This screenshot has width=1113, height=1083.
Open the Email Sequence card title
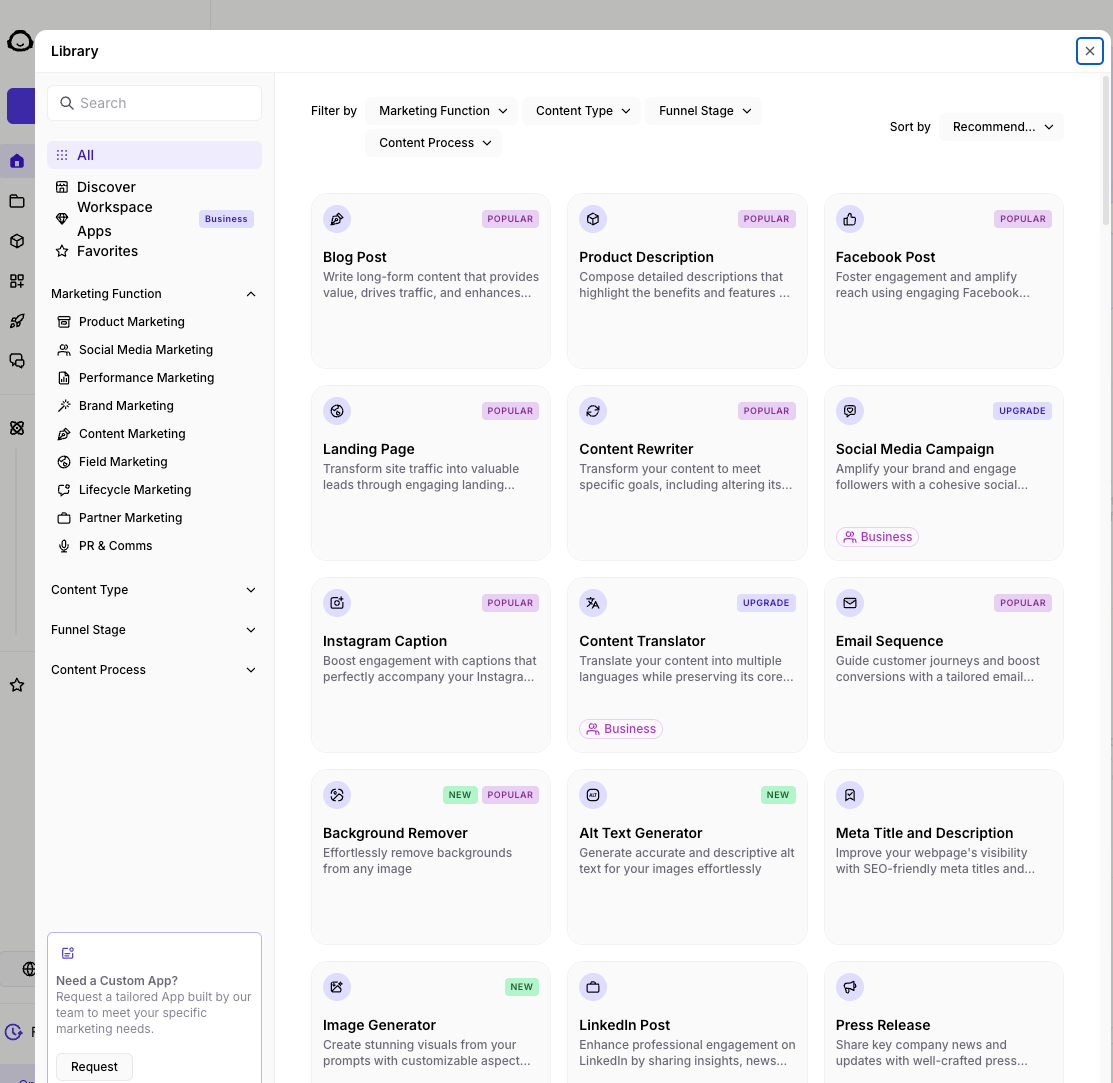889,642
